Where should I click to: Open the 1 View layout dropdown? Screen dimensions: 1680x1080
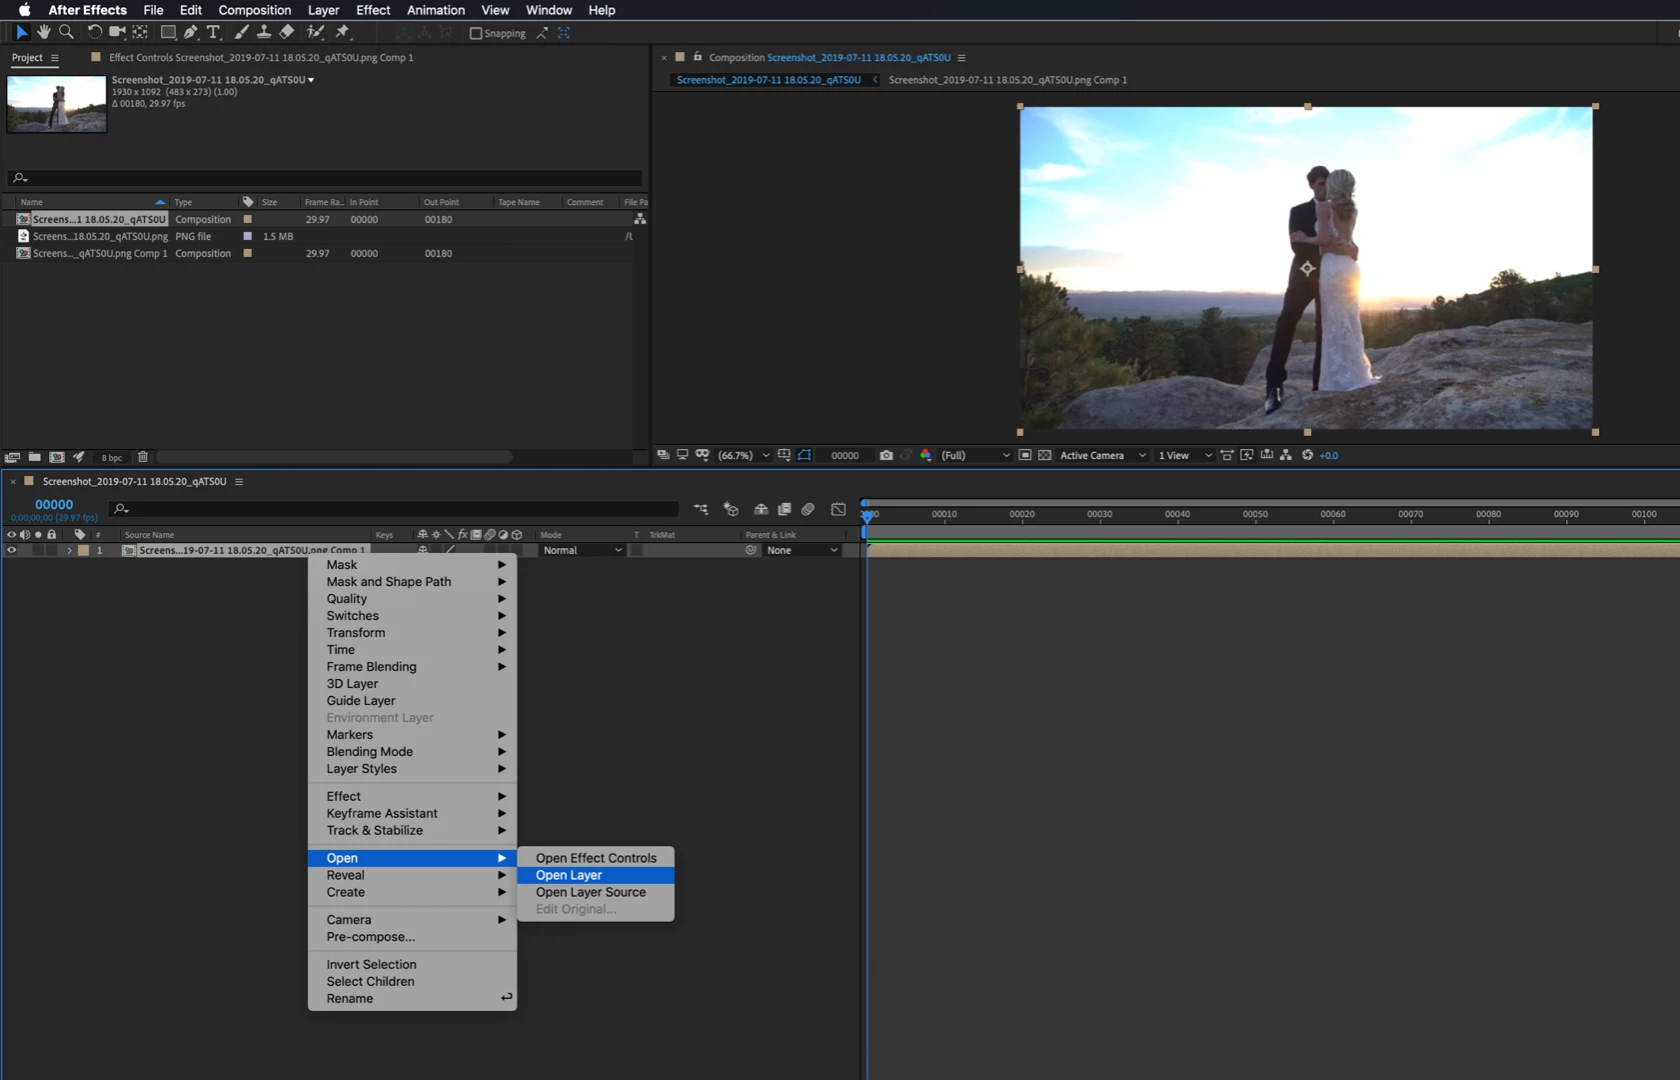(1185, 455)
